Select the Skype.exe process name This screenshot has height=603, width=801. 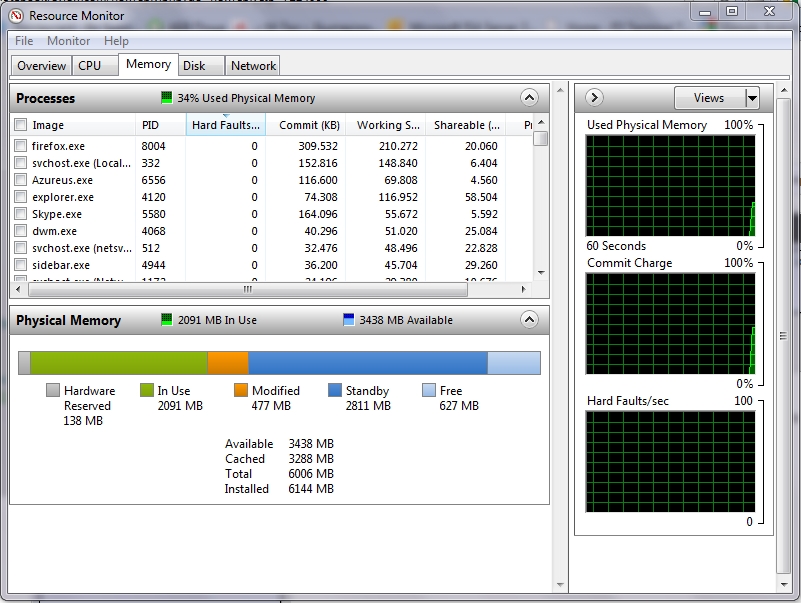(57, 214)
